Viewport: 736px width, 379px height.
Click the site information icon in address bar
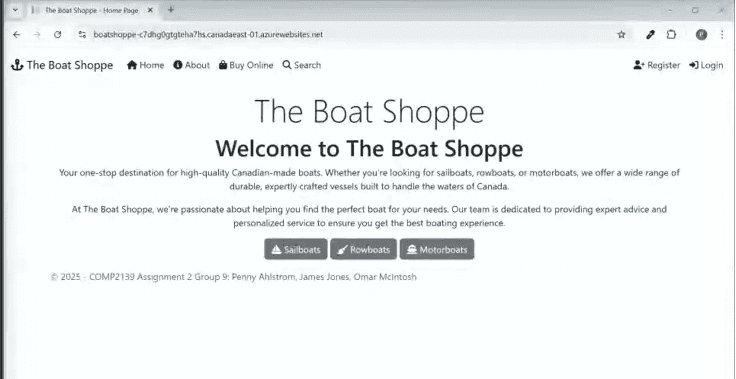pyautogui.click(x=82, y=34)
